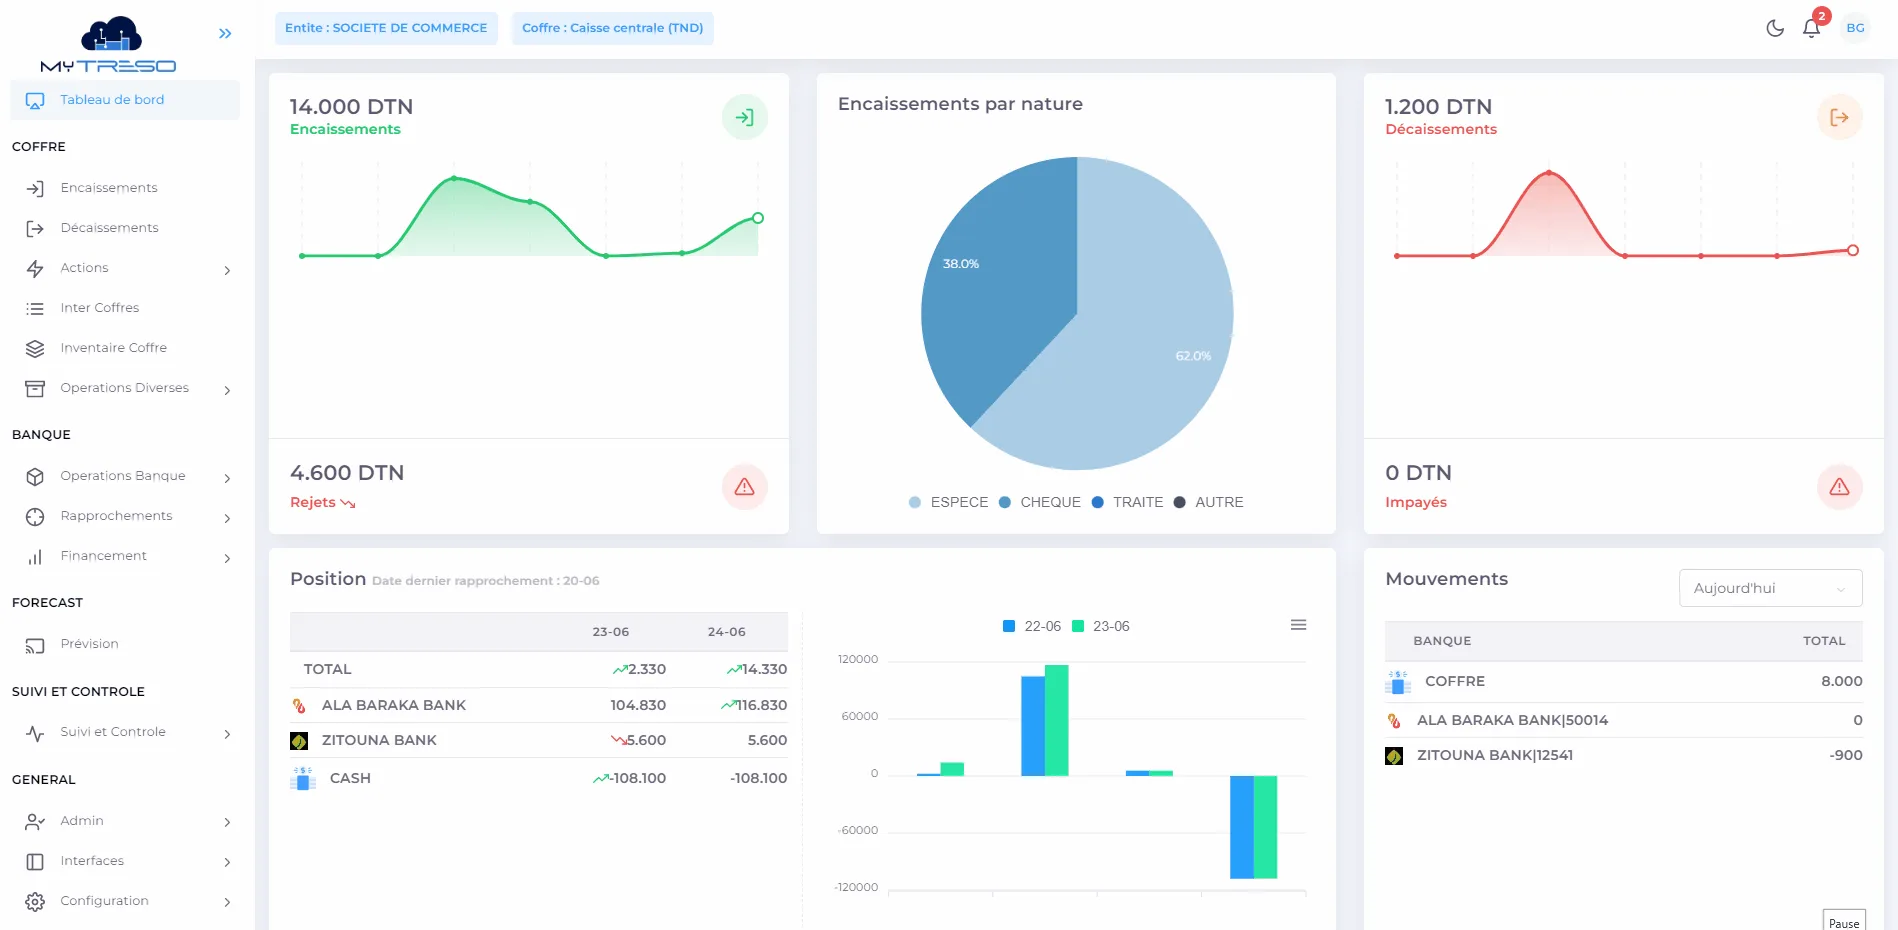1898x930 pixels.
Task: Click Impayés warning triangle icon
Action: [x=1839, y=487]
